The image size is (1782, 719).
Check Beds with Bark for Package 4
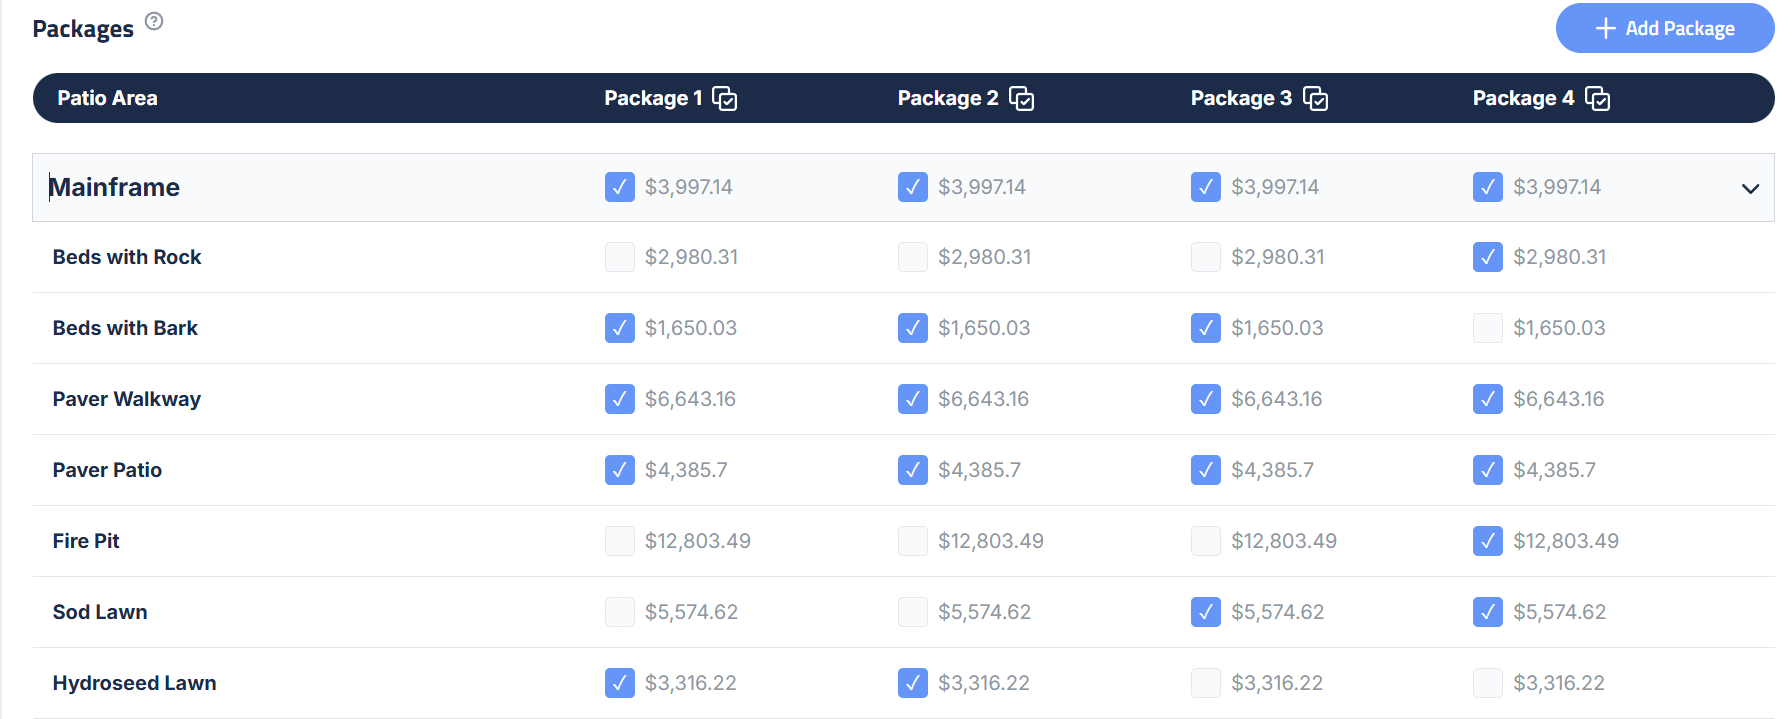click(x=1487, y=328)
